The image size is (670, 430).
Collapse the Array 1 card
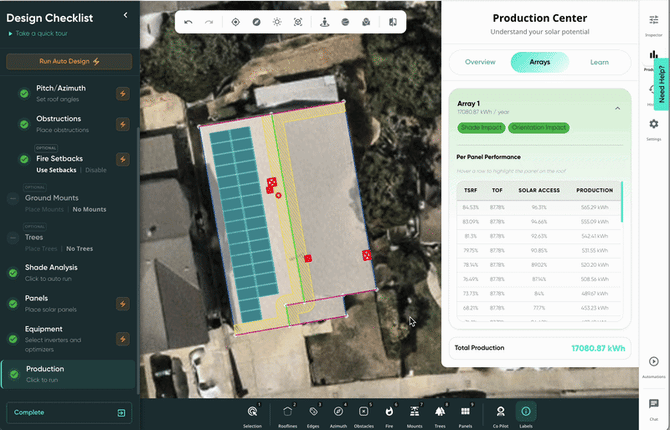point(617,108)
